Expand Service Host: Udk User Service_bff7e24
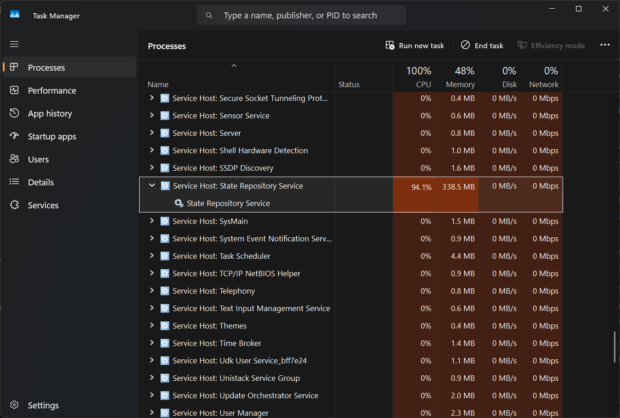The width and height of the screenshot is (620, 418). point(151,360)
